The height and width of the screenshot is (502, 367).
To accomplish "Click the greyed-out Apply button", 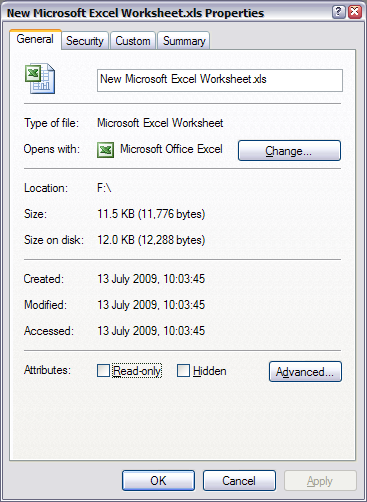I will 320,481.
